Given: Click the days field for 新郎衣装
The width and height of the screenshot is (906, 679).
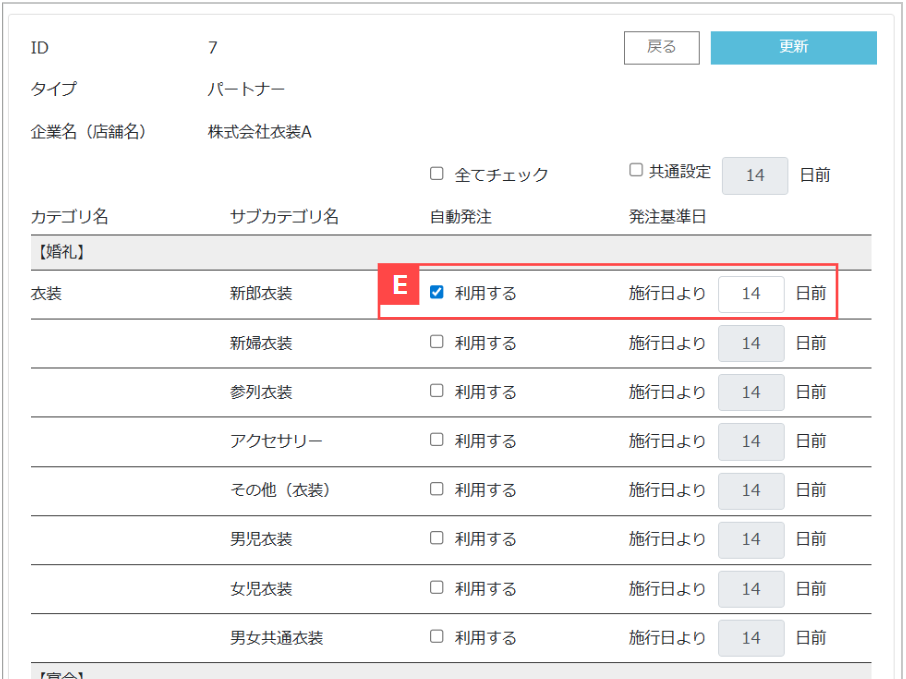Looking at the screenshot, I should 751,294.
